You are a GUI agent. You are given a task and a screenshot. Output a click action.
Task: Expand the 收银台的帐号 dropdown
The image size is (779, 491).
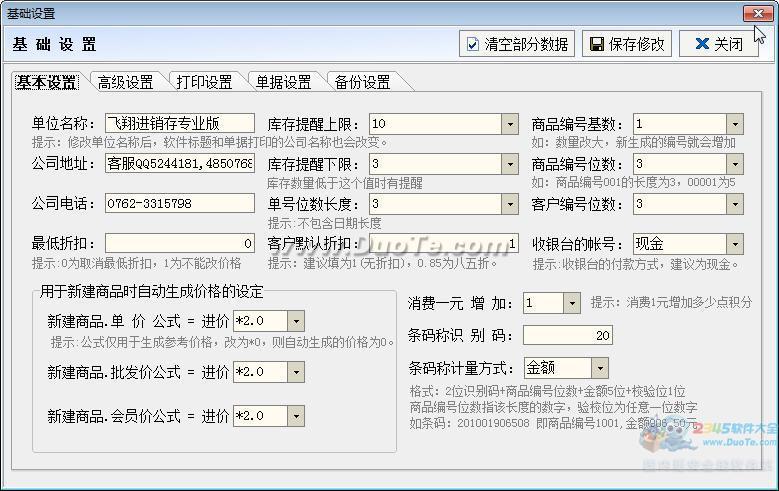tap(735, 244)
